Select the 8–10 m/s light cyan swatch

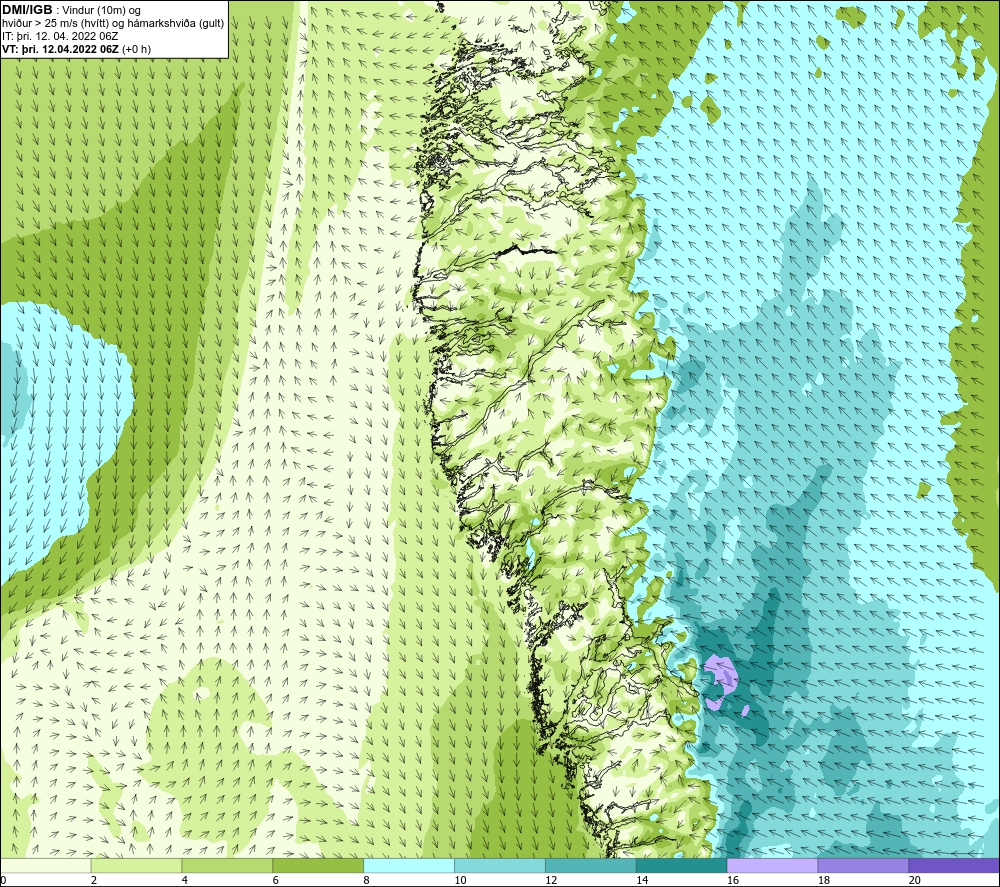[x=409, y=865]
